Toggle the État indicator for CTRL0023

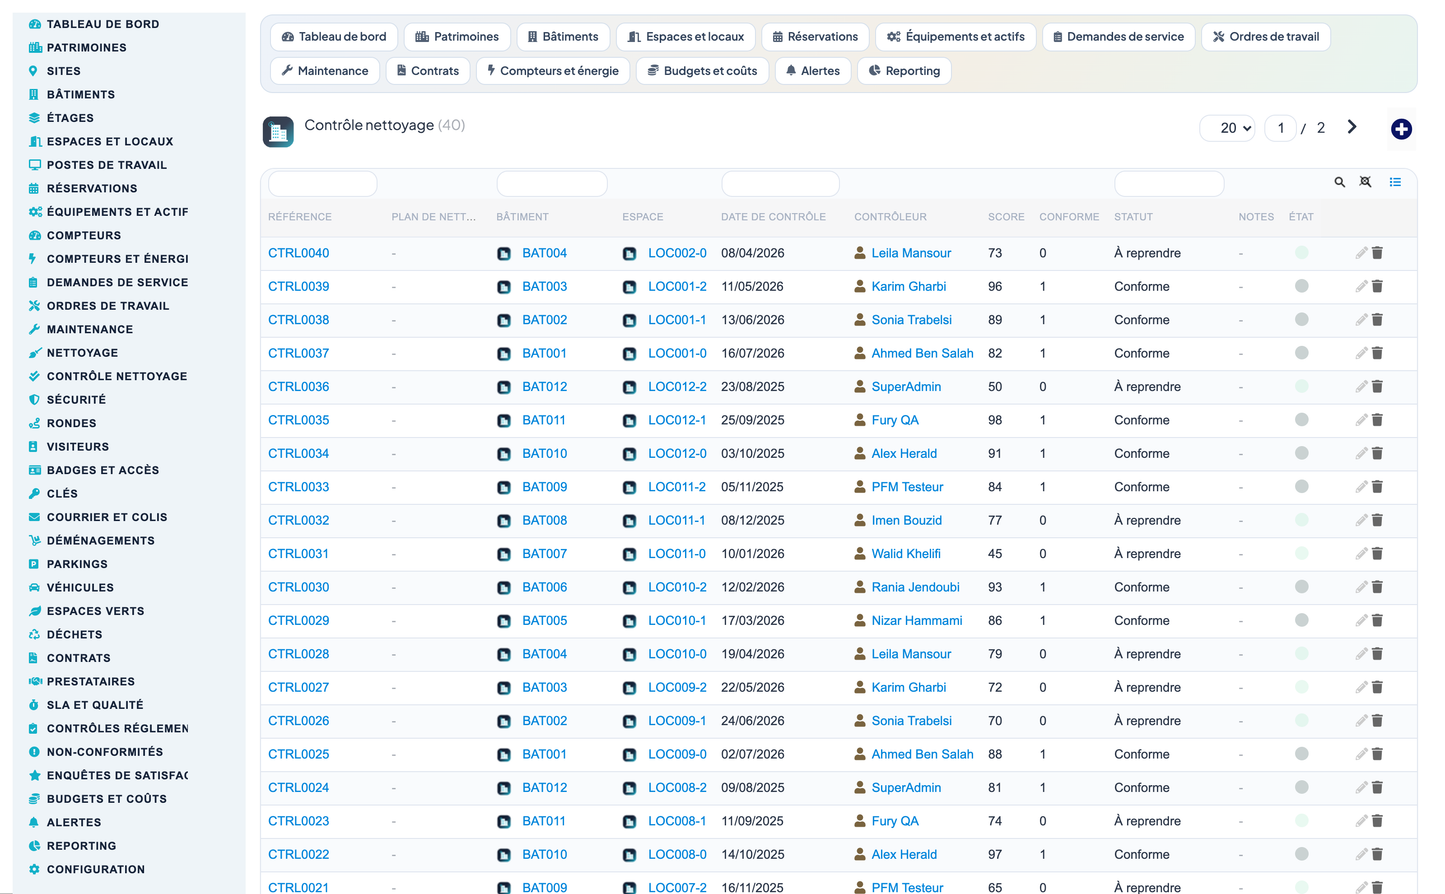tap(1301, 821)
